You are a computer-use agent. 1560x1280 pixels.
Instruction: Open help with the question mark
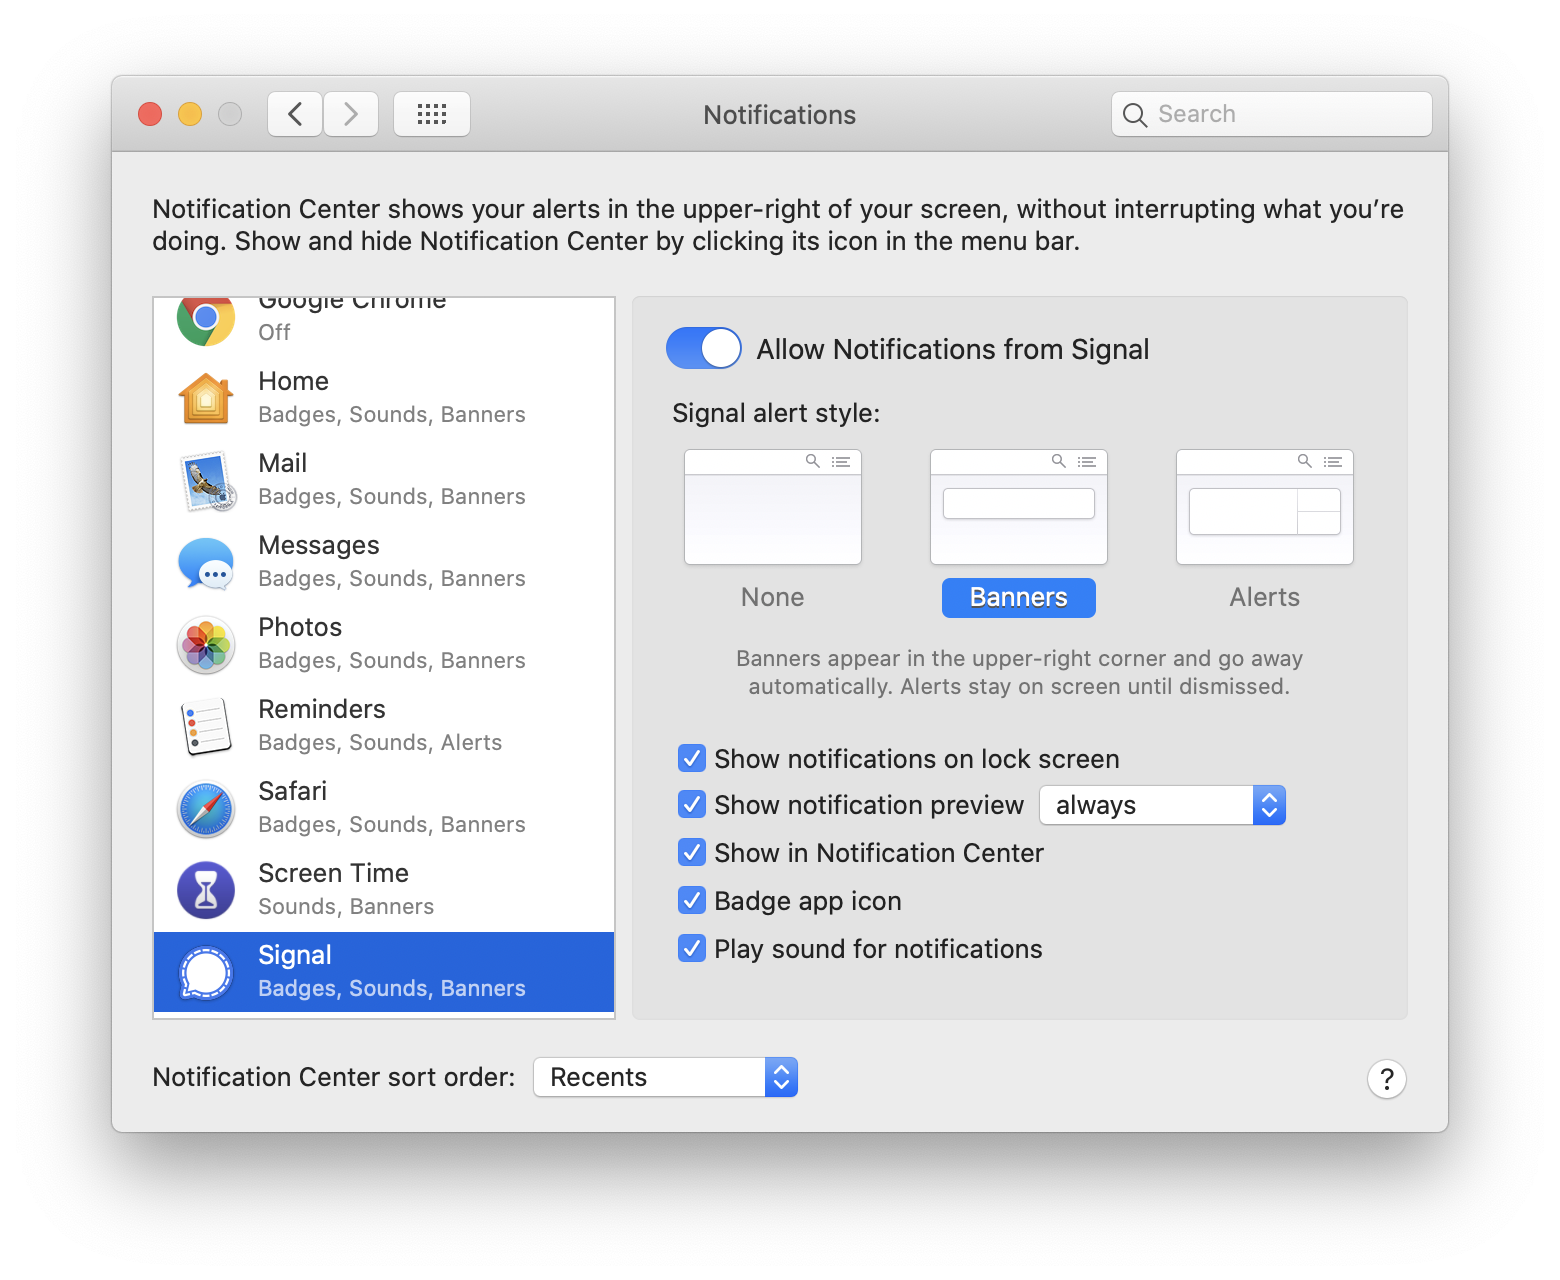coord(1387,1079)
